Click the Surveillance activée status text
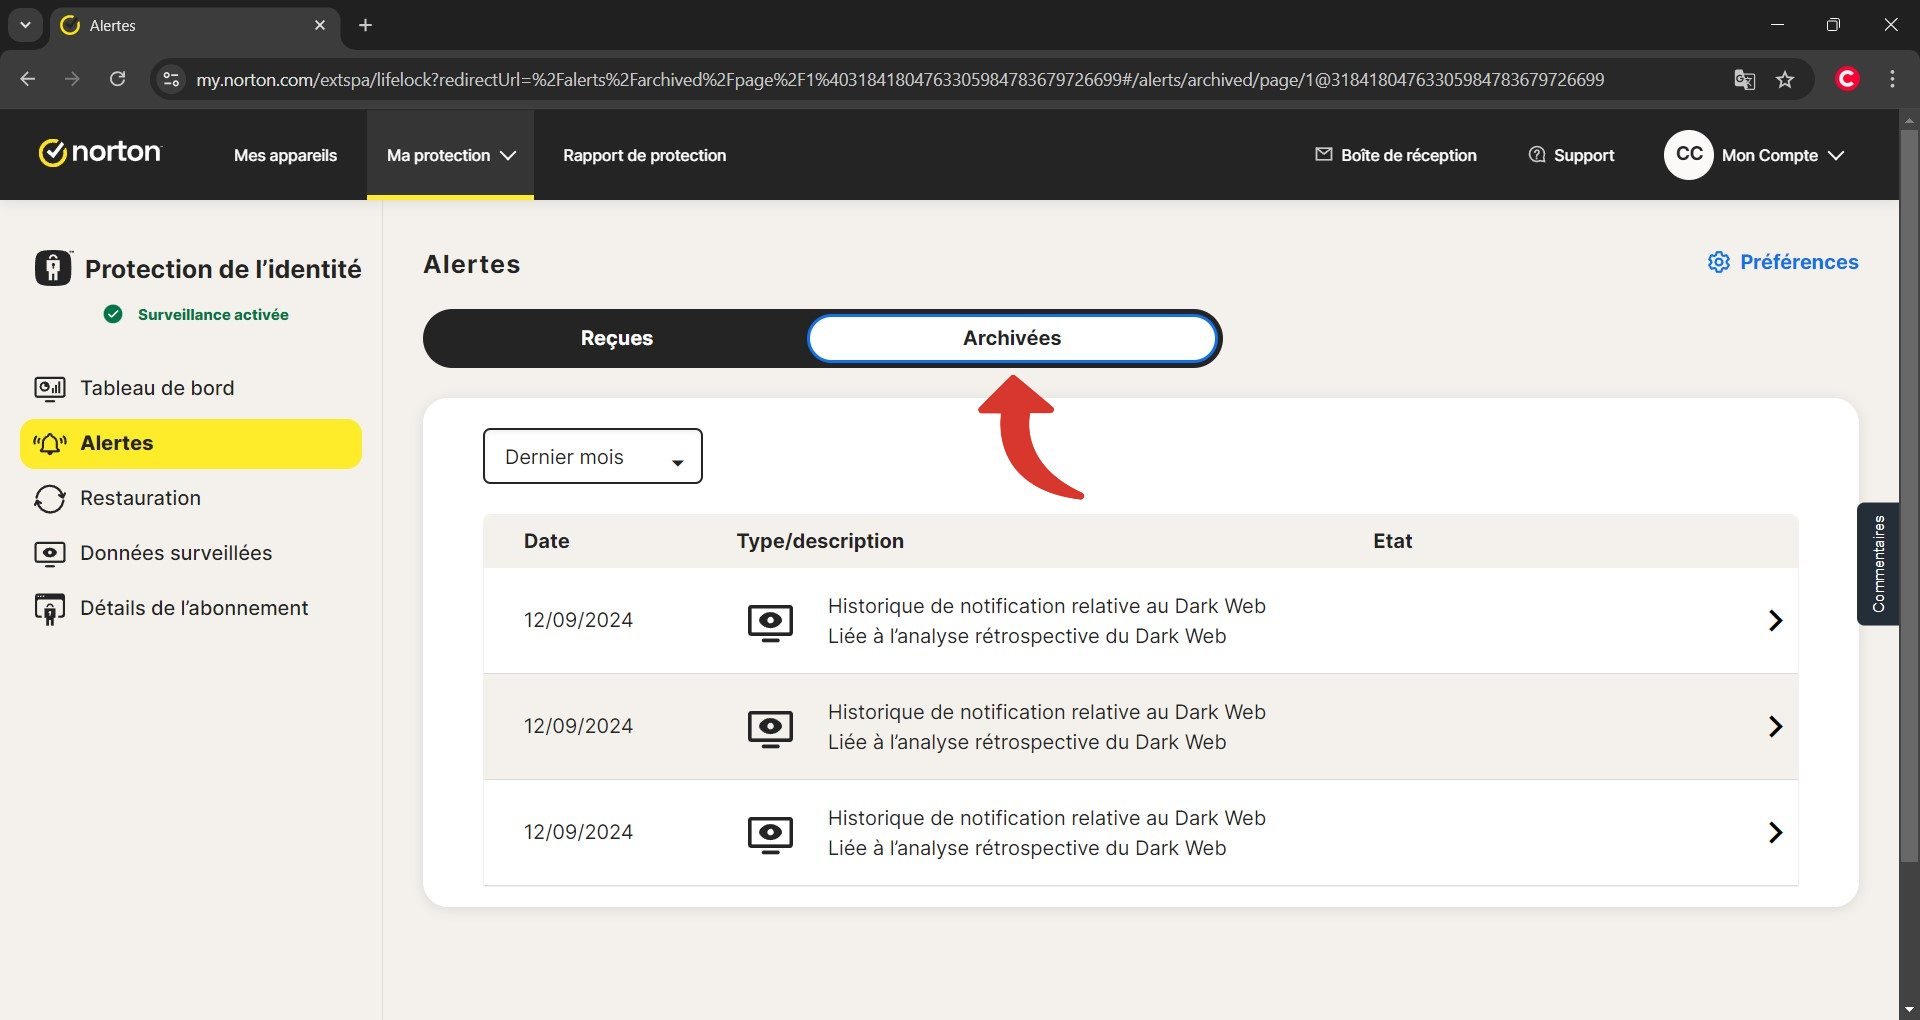Viewport: 1920px width, 1020px height. click(x=213, y=314)
